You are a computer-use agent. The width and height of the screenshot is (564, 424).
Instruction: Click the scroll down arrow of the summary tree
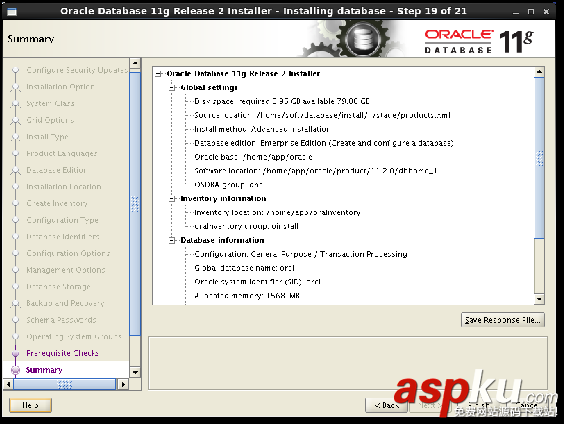click(x=539, y=298)
